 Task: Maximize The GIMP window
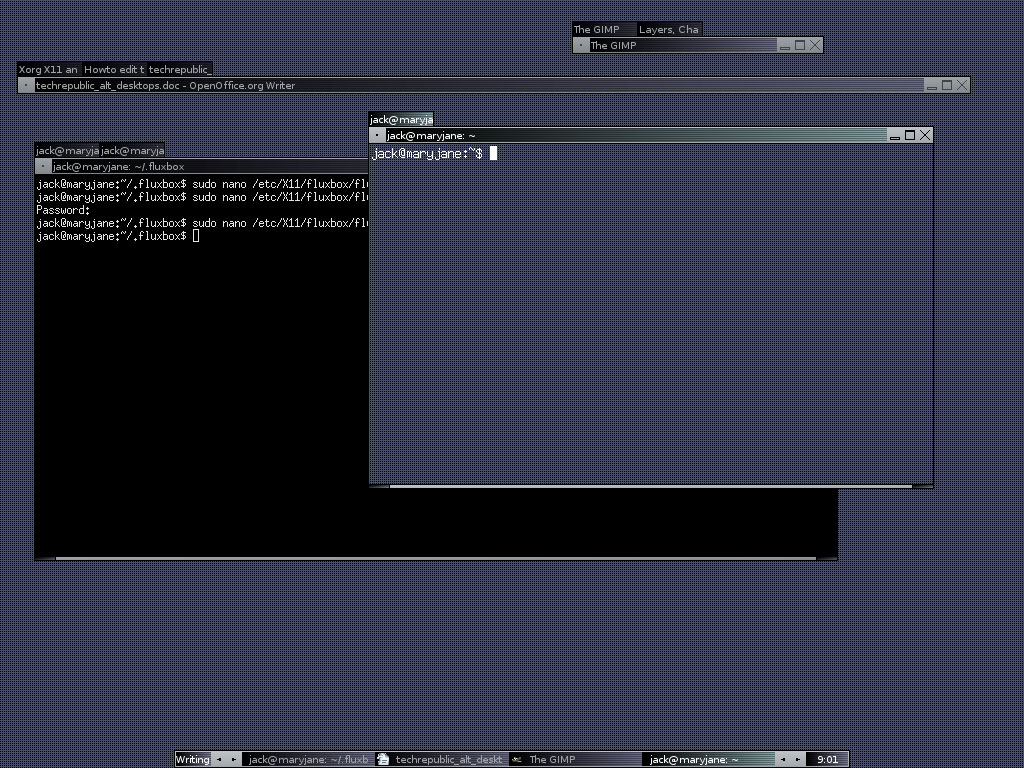click(x=800, y=46)
